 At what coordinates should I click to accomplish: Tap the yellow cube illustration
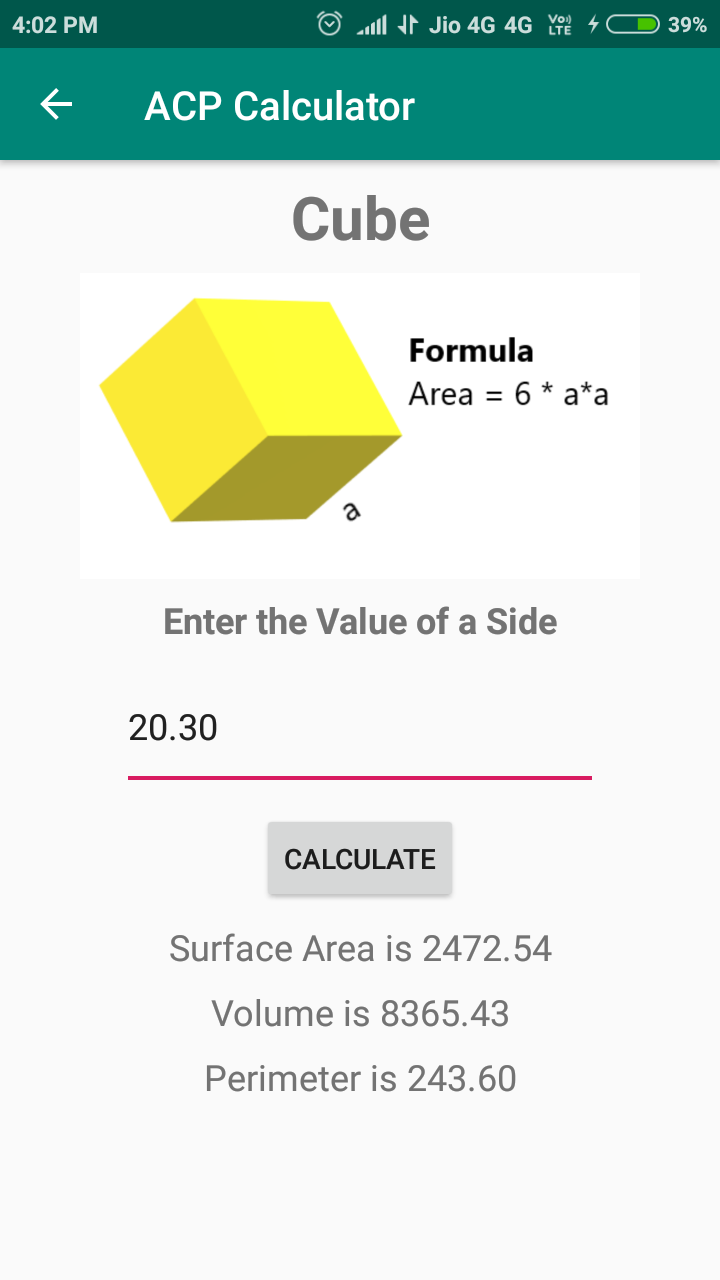[250, 410]
